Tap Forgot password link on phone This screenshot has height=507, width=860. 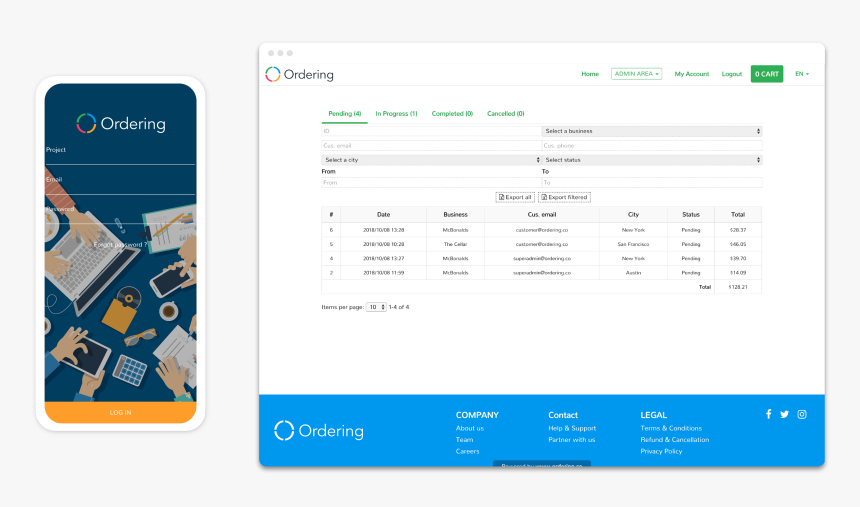point(121,245)
